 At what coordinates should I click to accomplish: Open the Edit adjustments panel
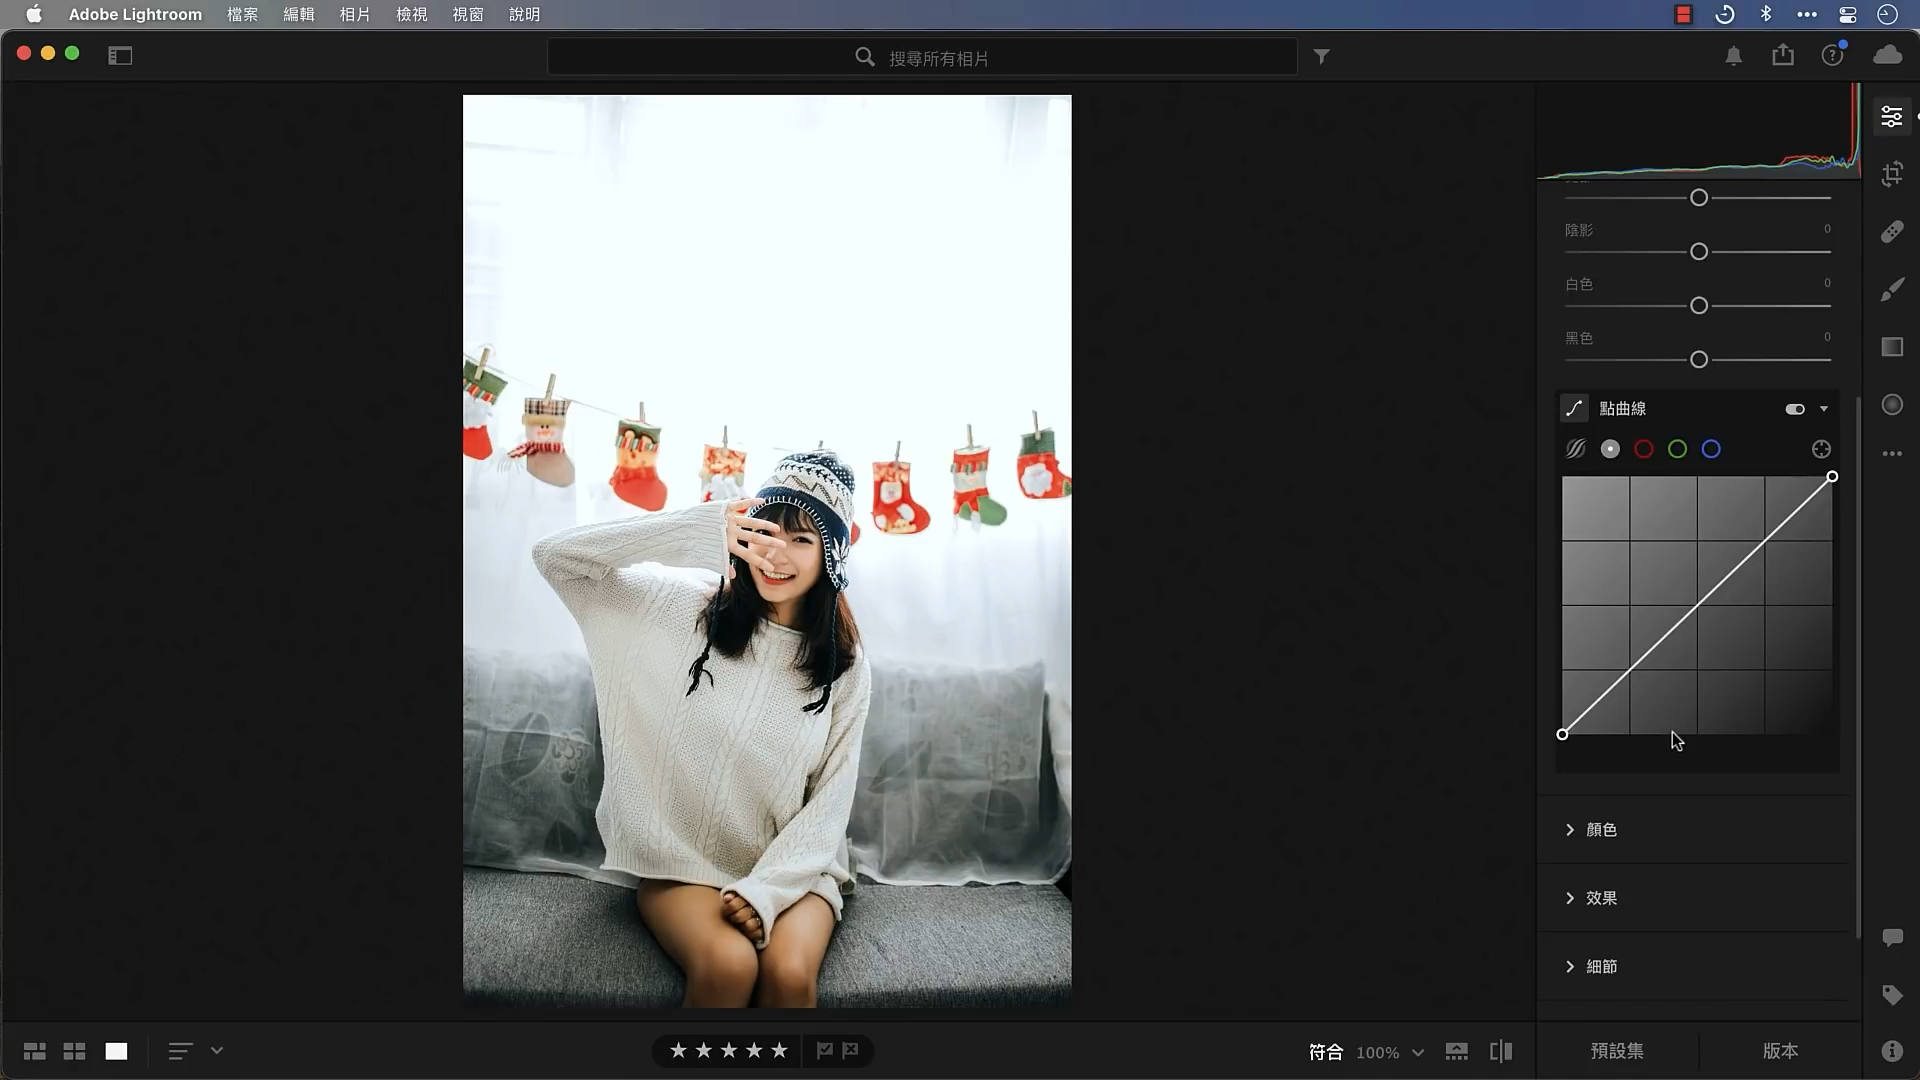pos(1892,116)
